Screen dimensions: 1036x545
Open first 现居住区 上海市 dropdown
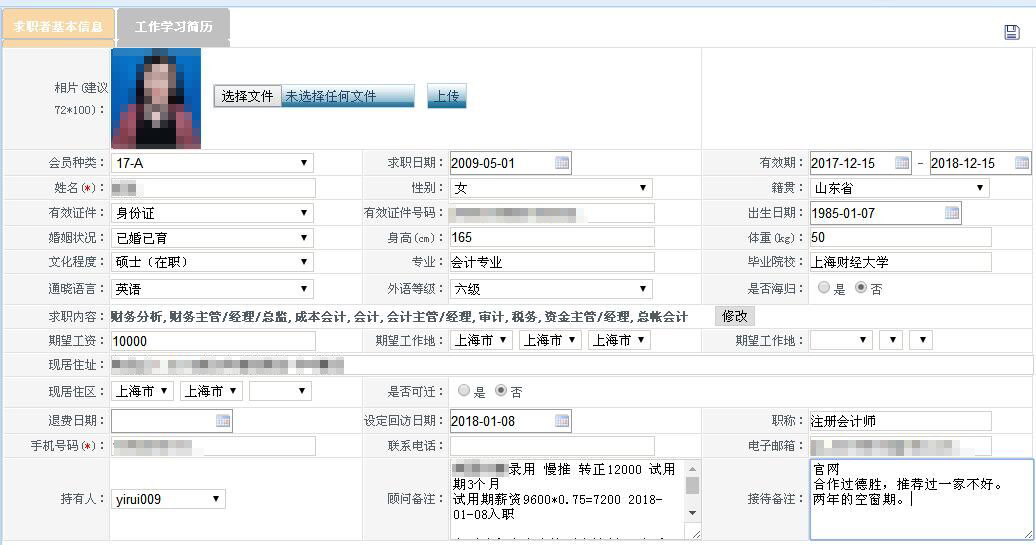click(x=142, y=391)
